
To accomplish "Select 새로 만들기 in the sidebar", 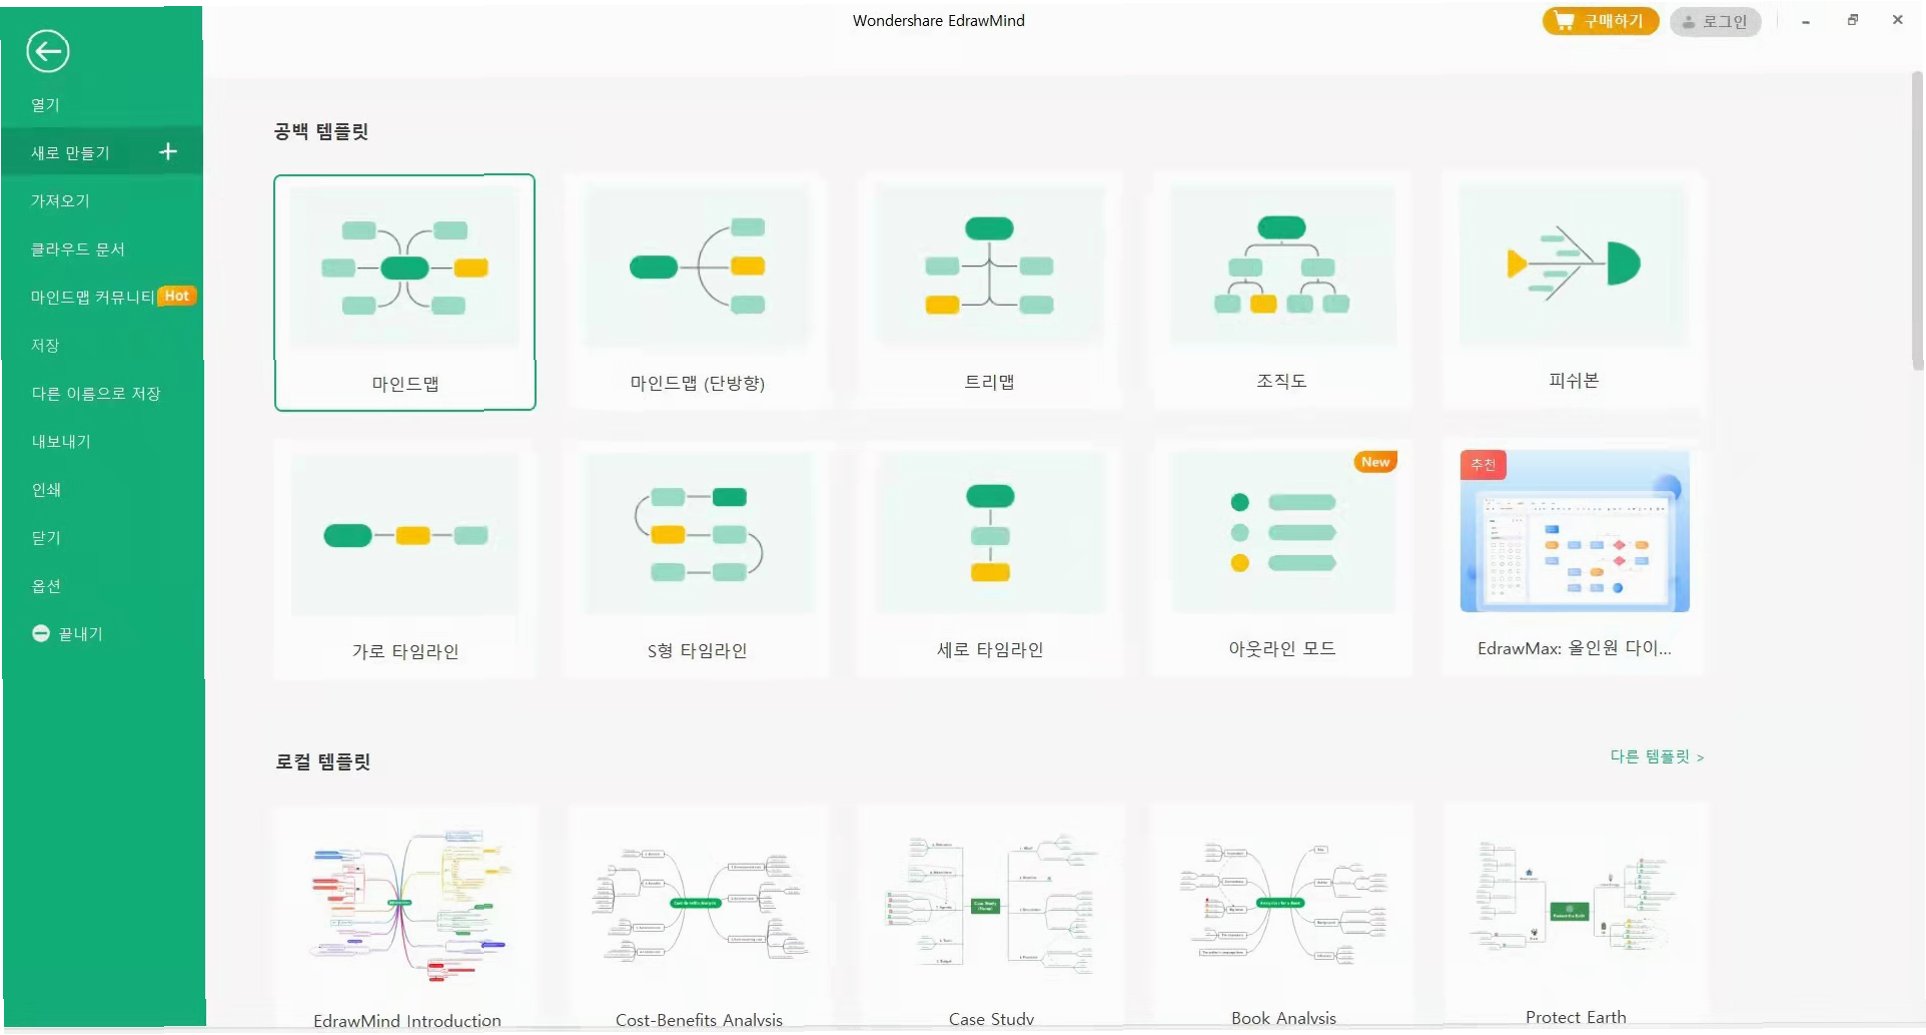I will coord(102,152).
